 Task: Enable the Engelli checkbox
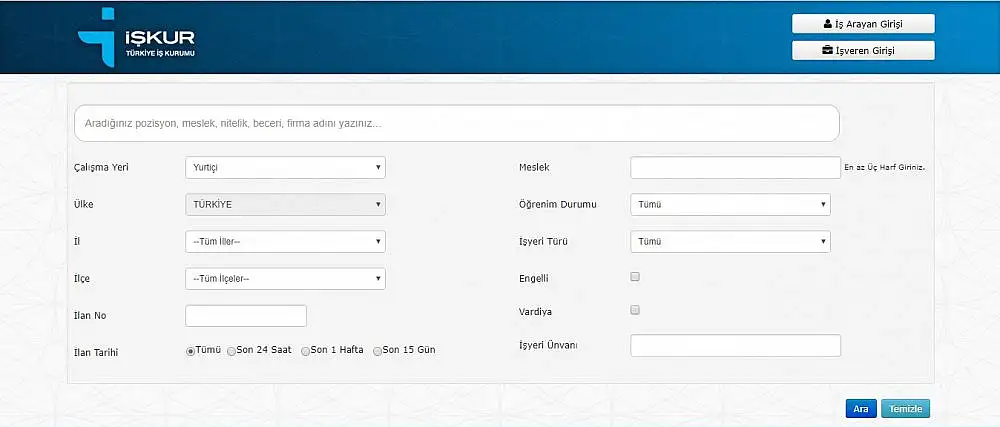tap(635, 277)
